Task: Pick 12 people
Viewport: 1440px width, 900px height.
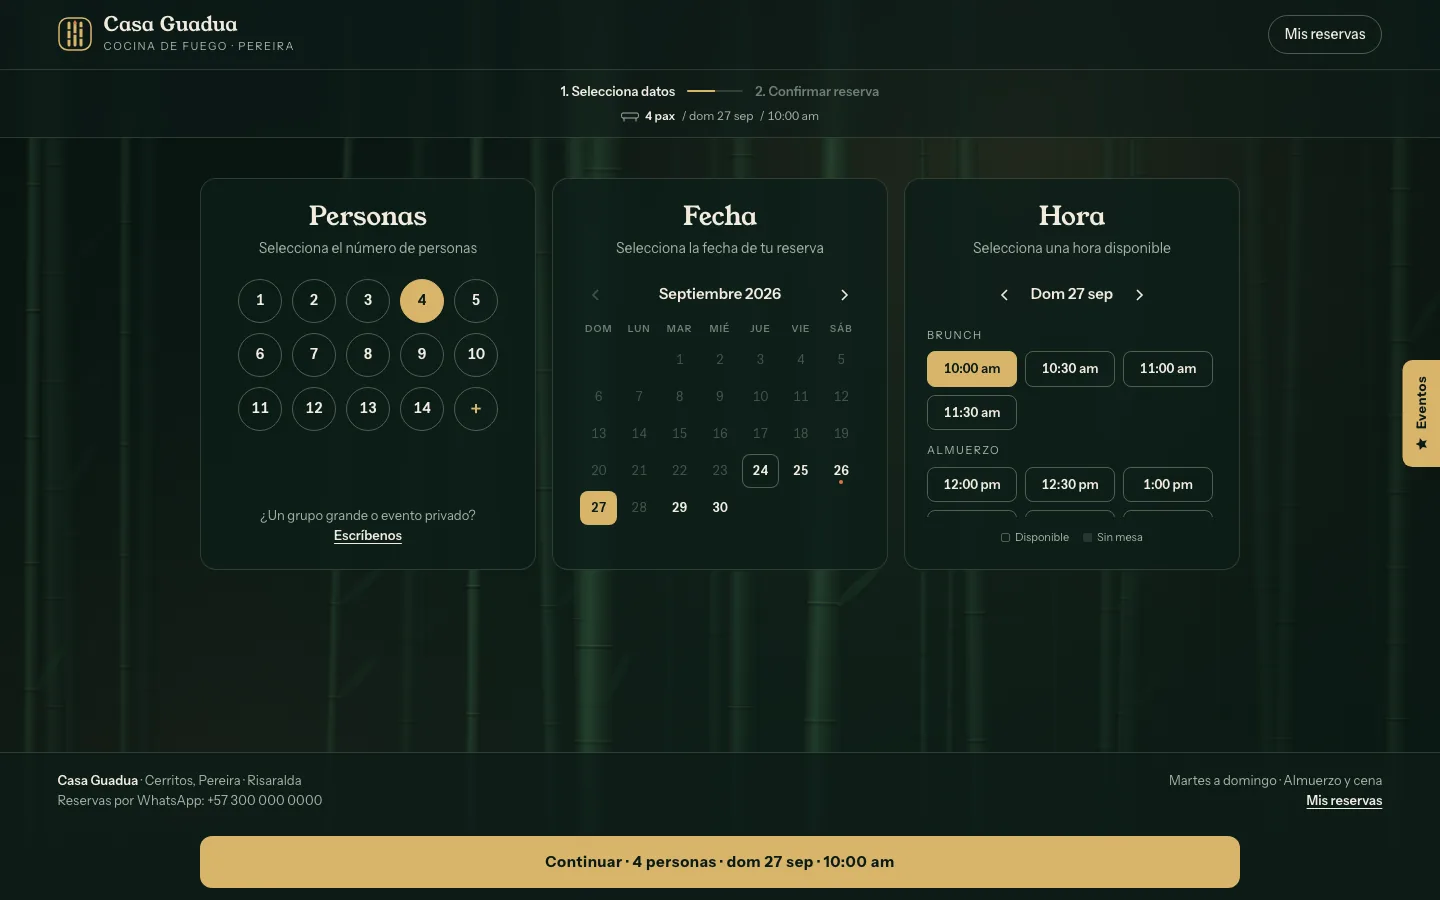Action: coord(314,408)
